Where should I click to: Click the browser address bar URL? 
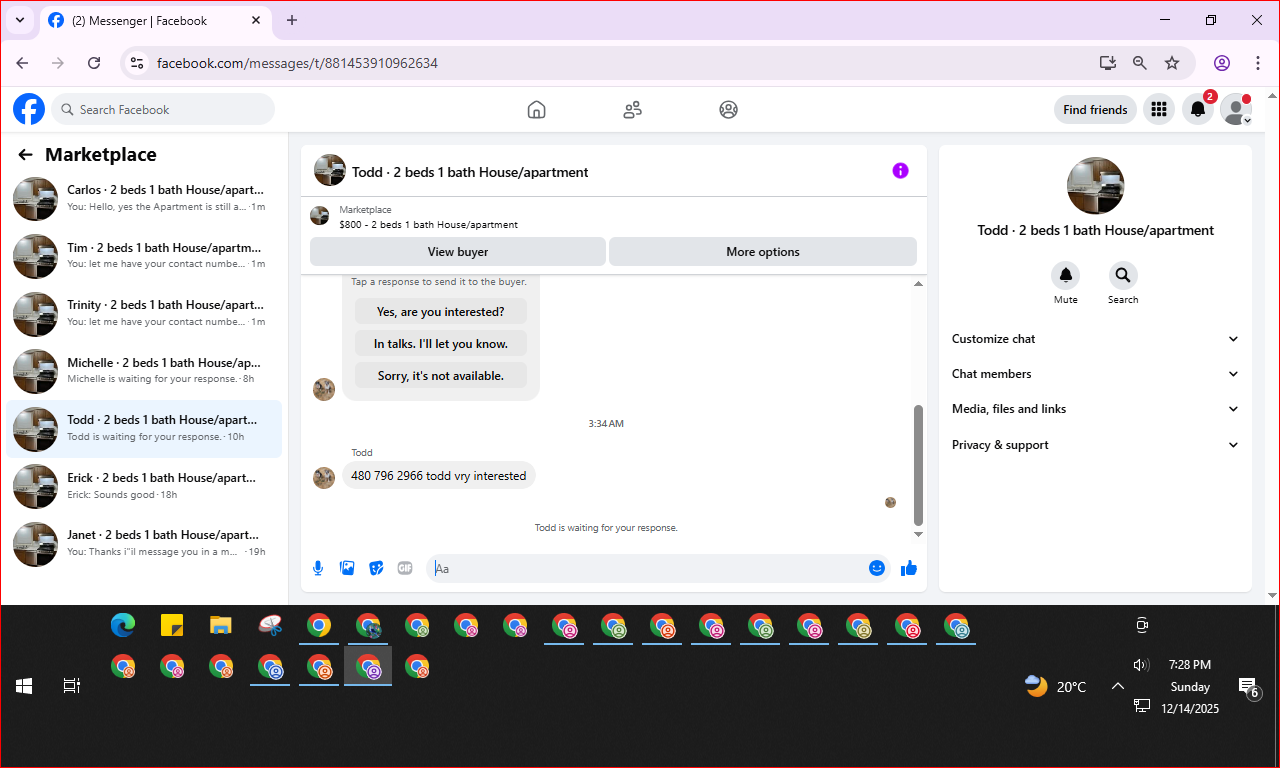point(297,63)
